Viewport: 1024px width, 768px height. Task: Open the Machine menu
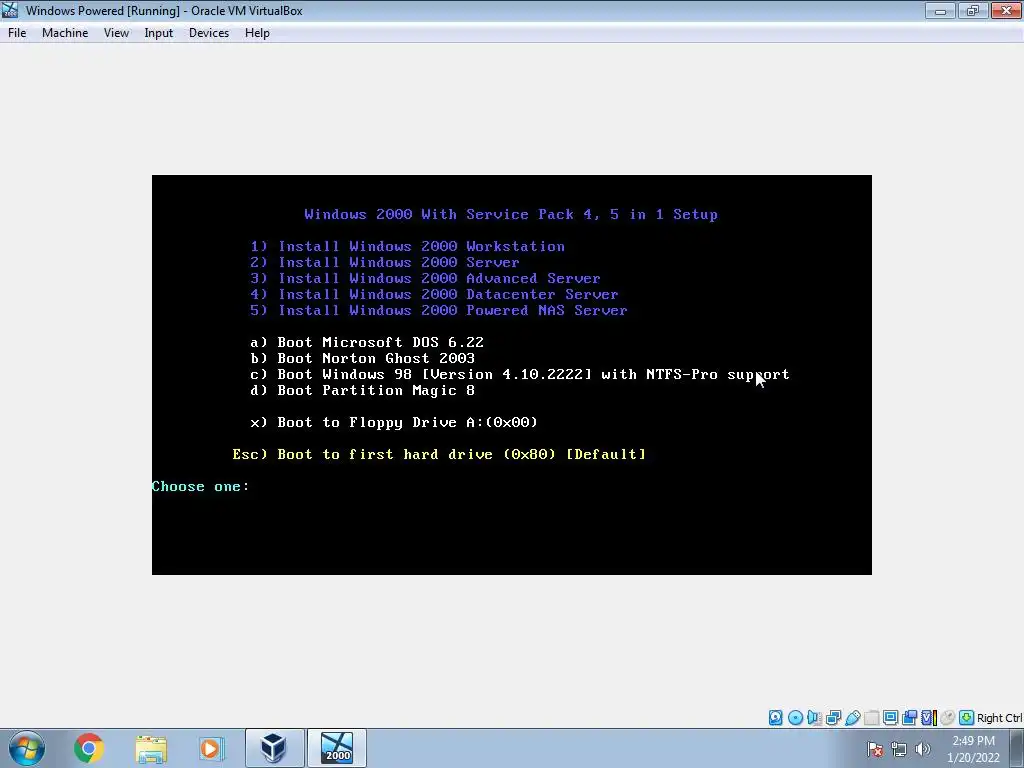(x=65, y=33)
